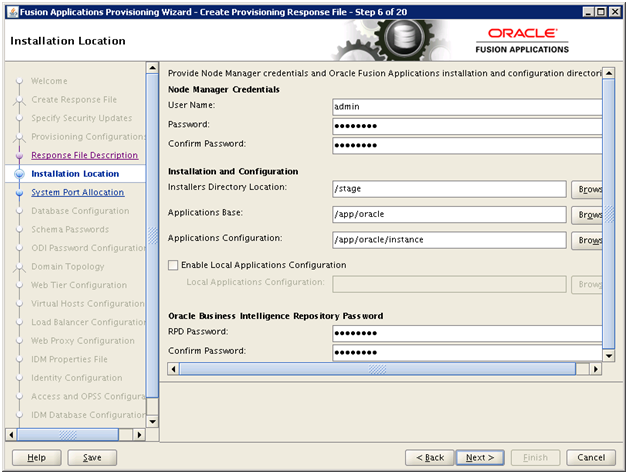Viewport: 628px width, 474px height.
Task: Click step list vertical scrollbar thumb
Action: pos(152,235)
